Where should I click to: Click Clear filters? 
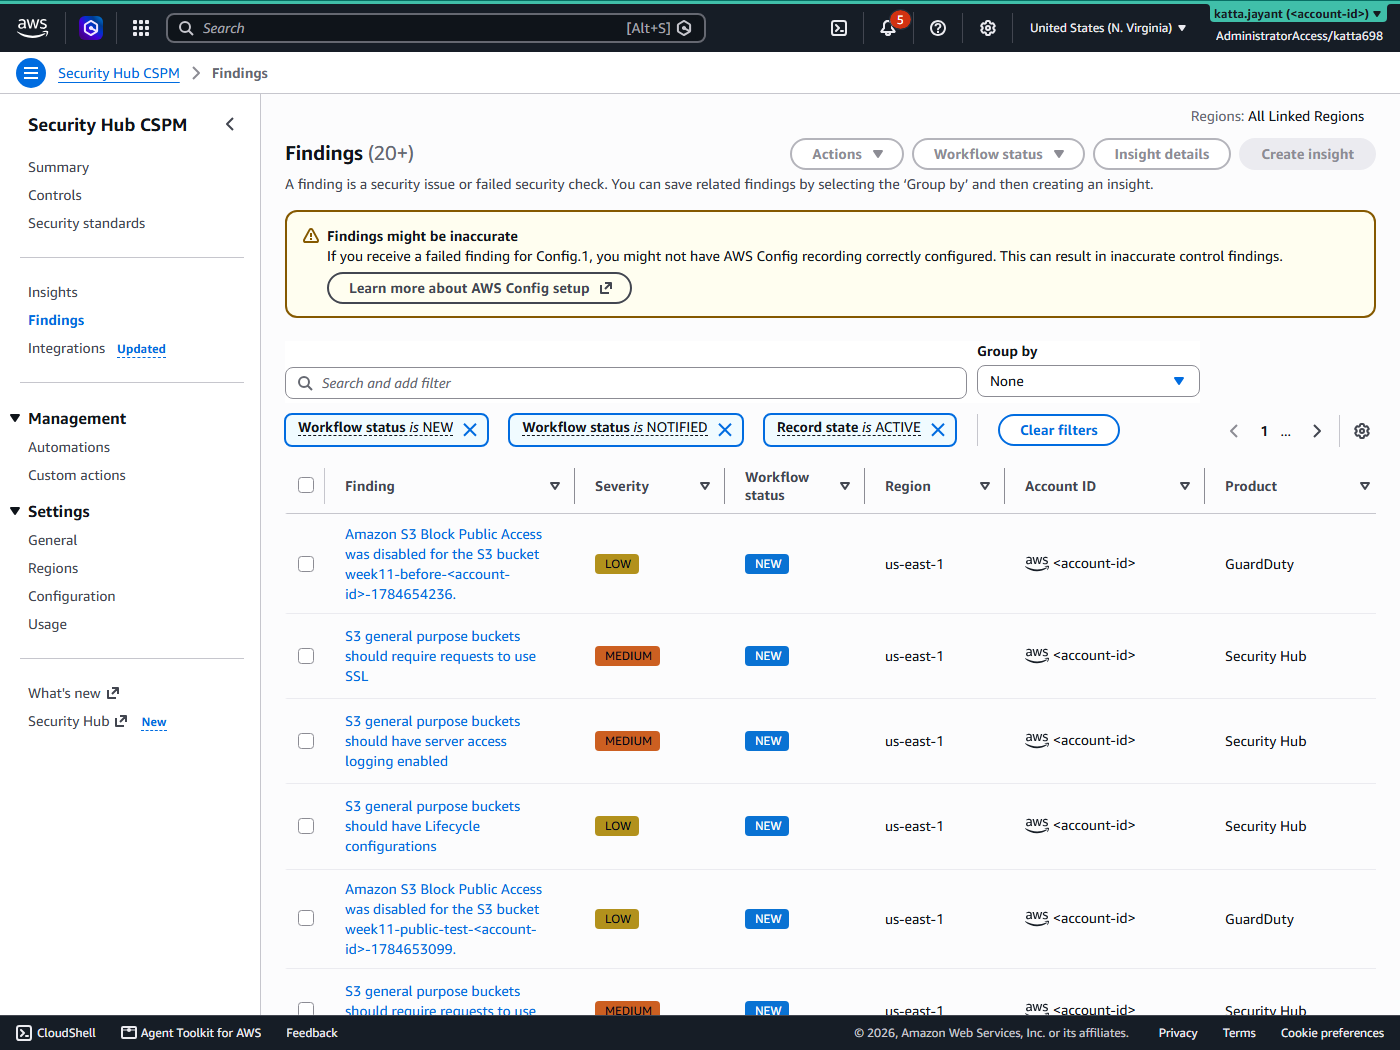(x=1058, y=430)
